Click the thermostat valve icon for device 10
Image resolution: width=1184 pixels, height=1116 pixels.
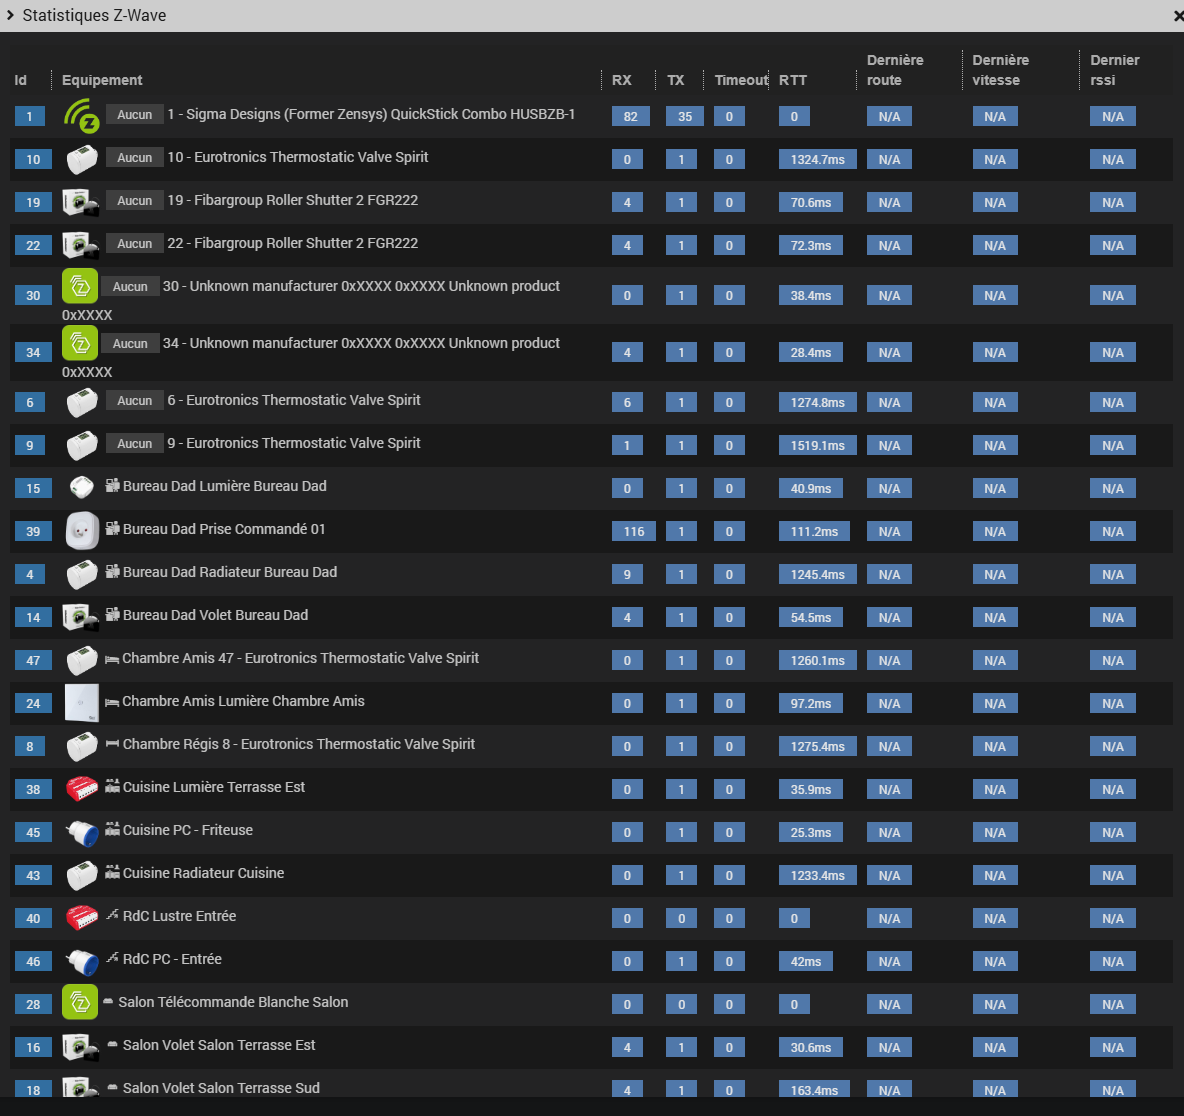[x=82, y=159]
